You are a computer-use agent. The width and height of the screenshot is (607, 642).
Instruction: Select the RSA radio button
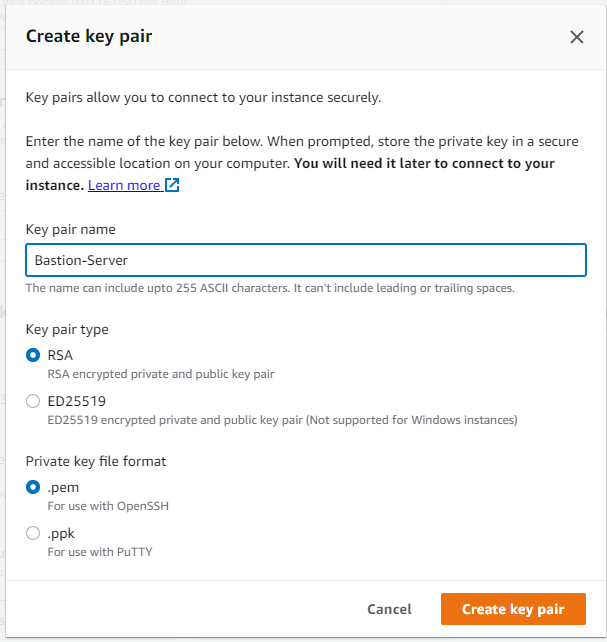(33, 355)
